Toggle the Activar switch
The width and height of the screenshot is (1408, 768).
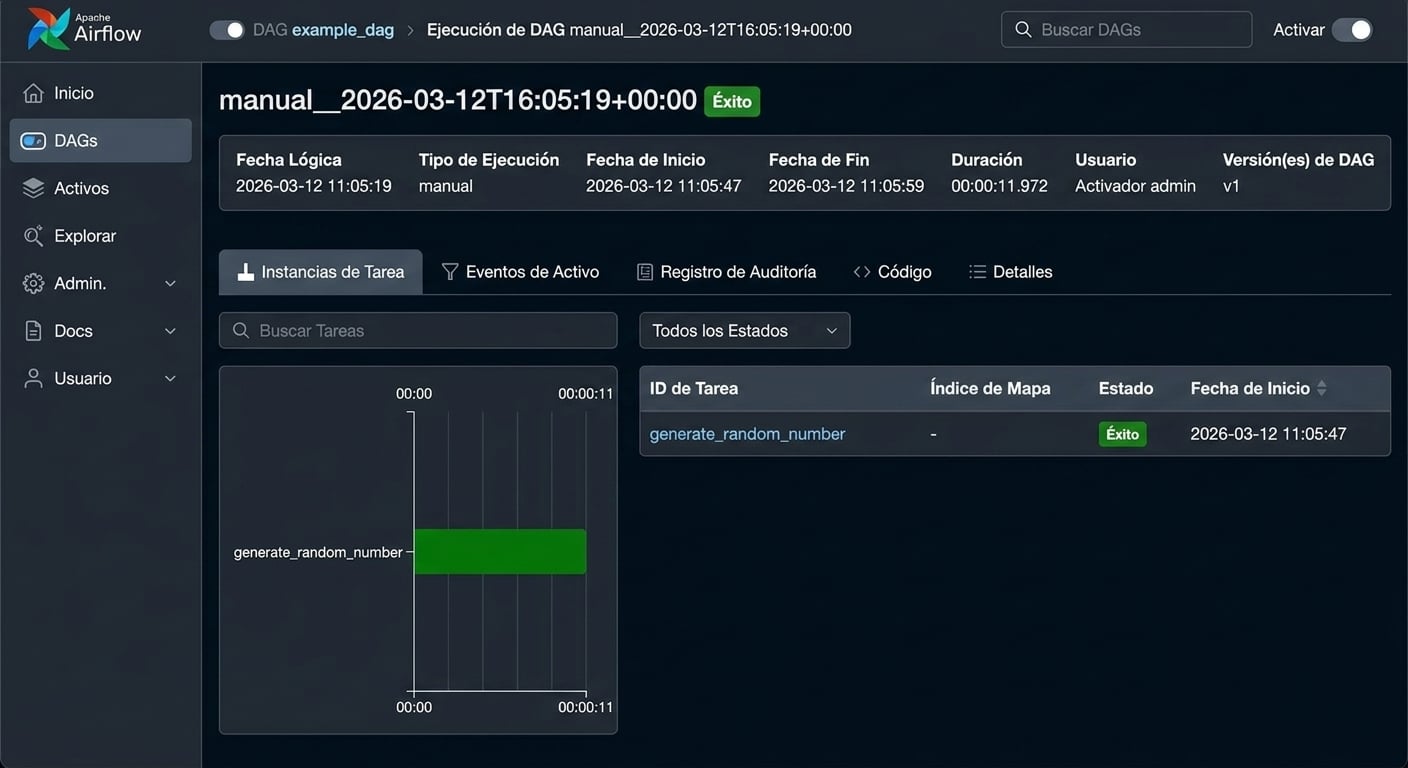pos(1353,30)
